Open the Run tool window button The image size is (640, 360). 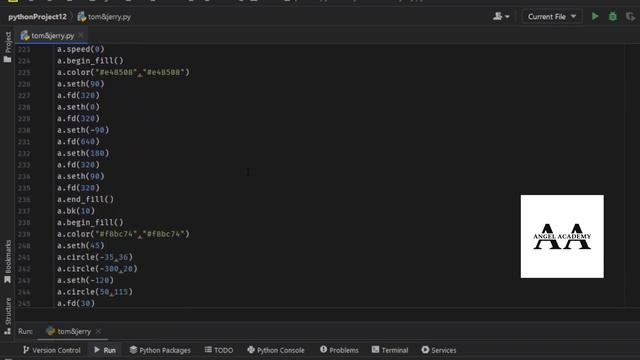(105, 350)
